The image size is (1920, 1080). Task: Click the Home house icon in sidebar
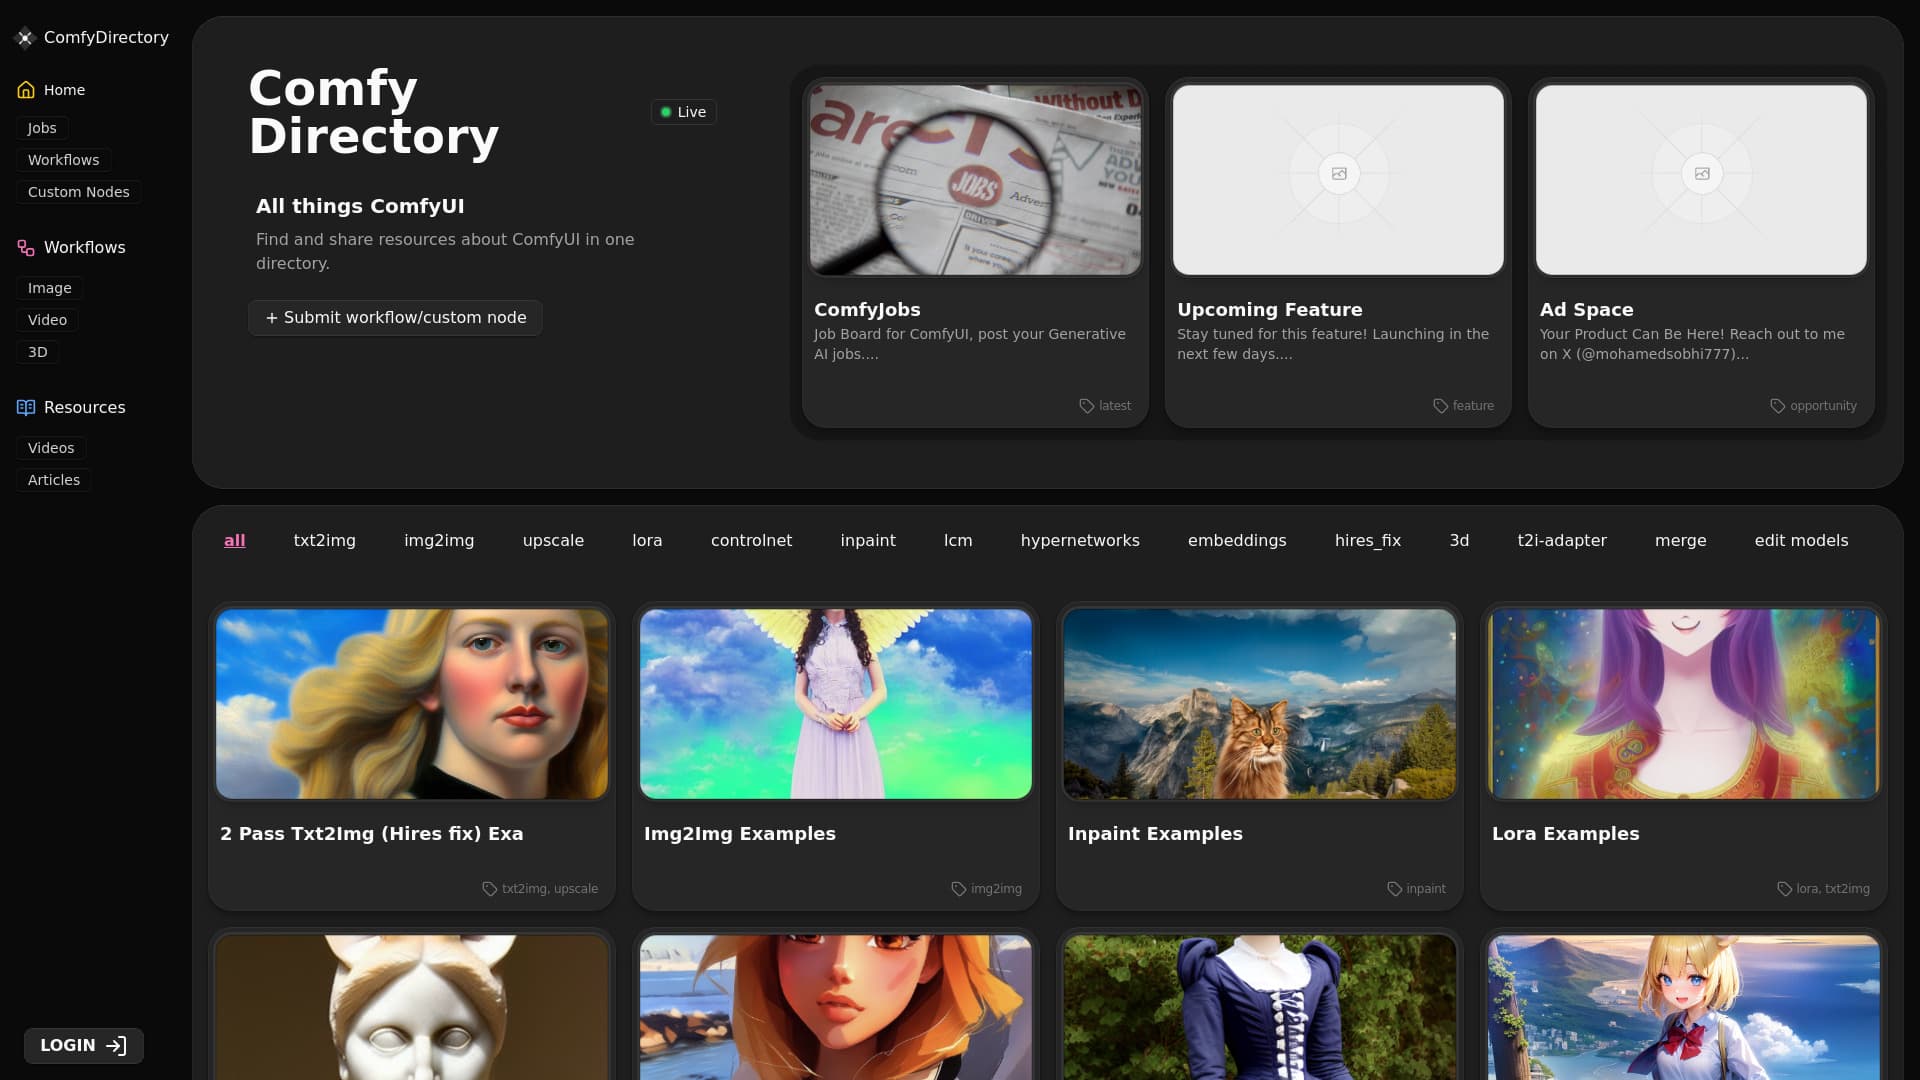pos(25,89)
